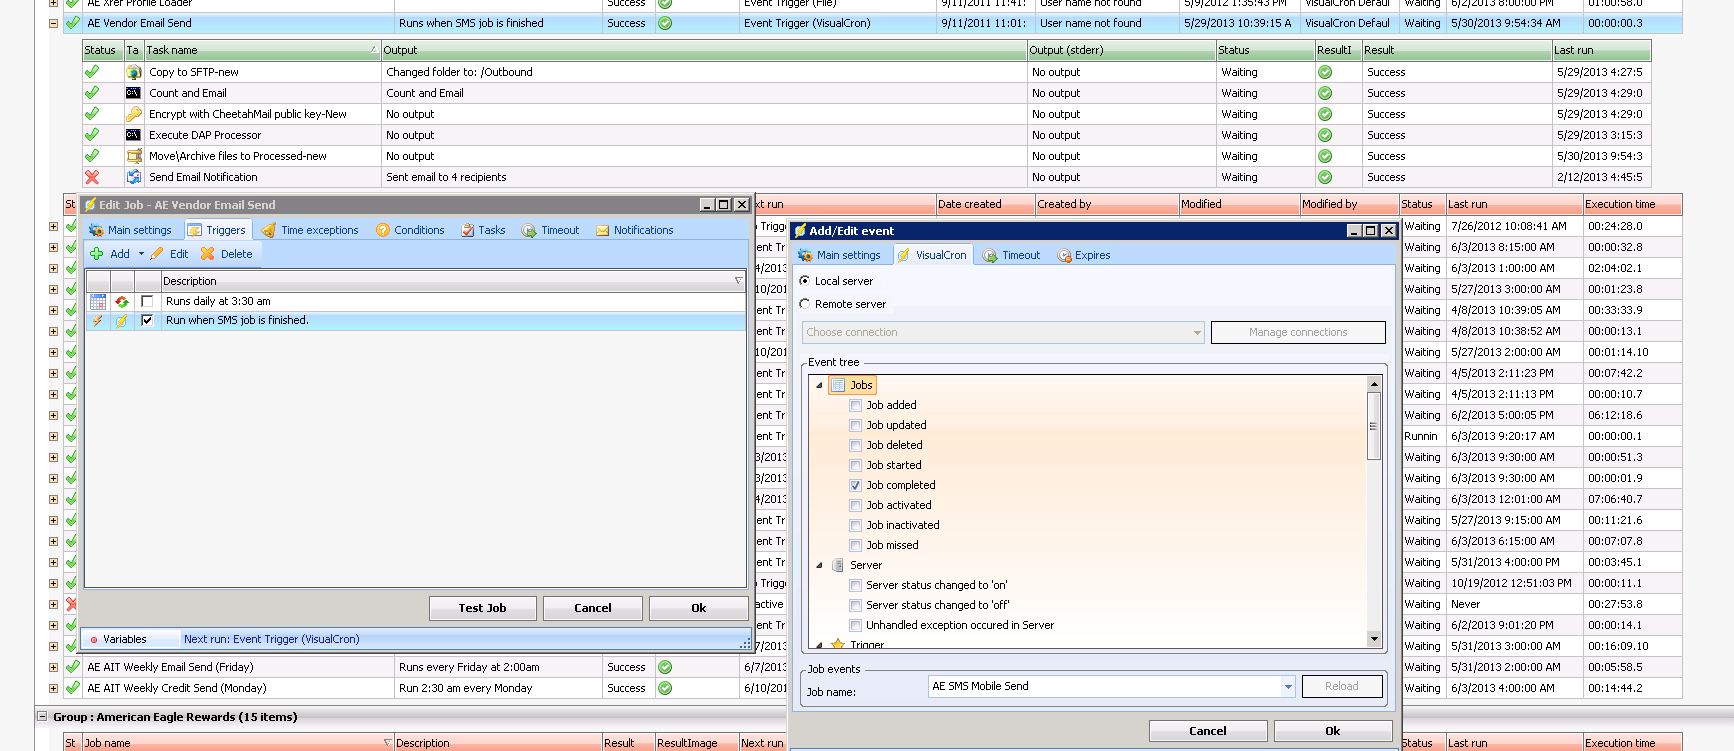Click Cancel in Edit Job window

point(593,608)
